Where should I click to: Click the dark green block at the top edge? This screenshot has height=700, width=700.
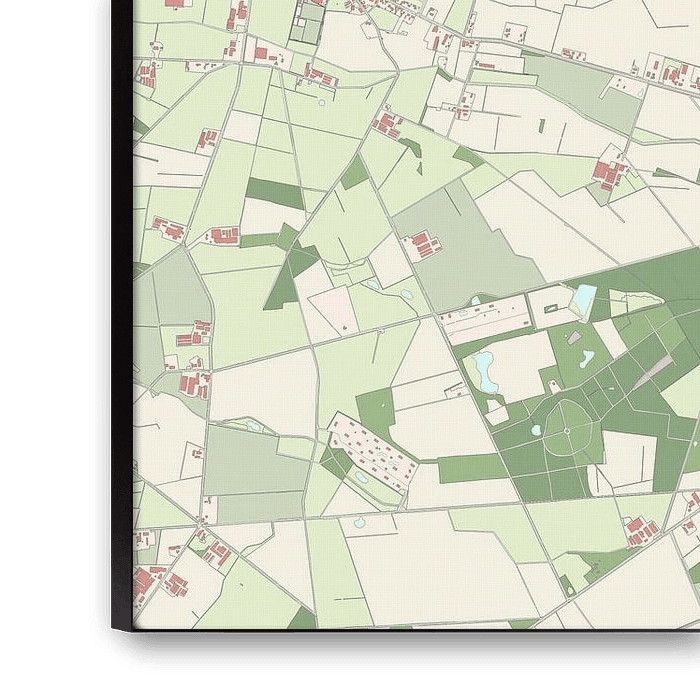click(x=308, y=24)
